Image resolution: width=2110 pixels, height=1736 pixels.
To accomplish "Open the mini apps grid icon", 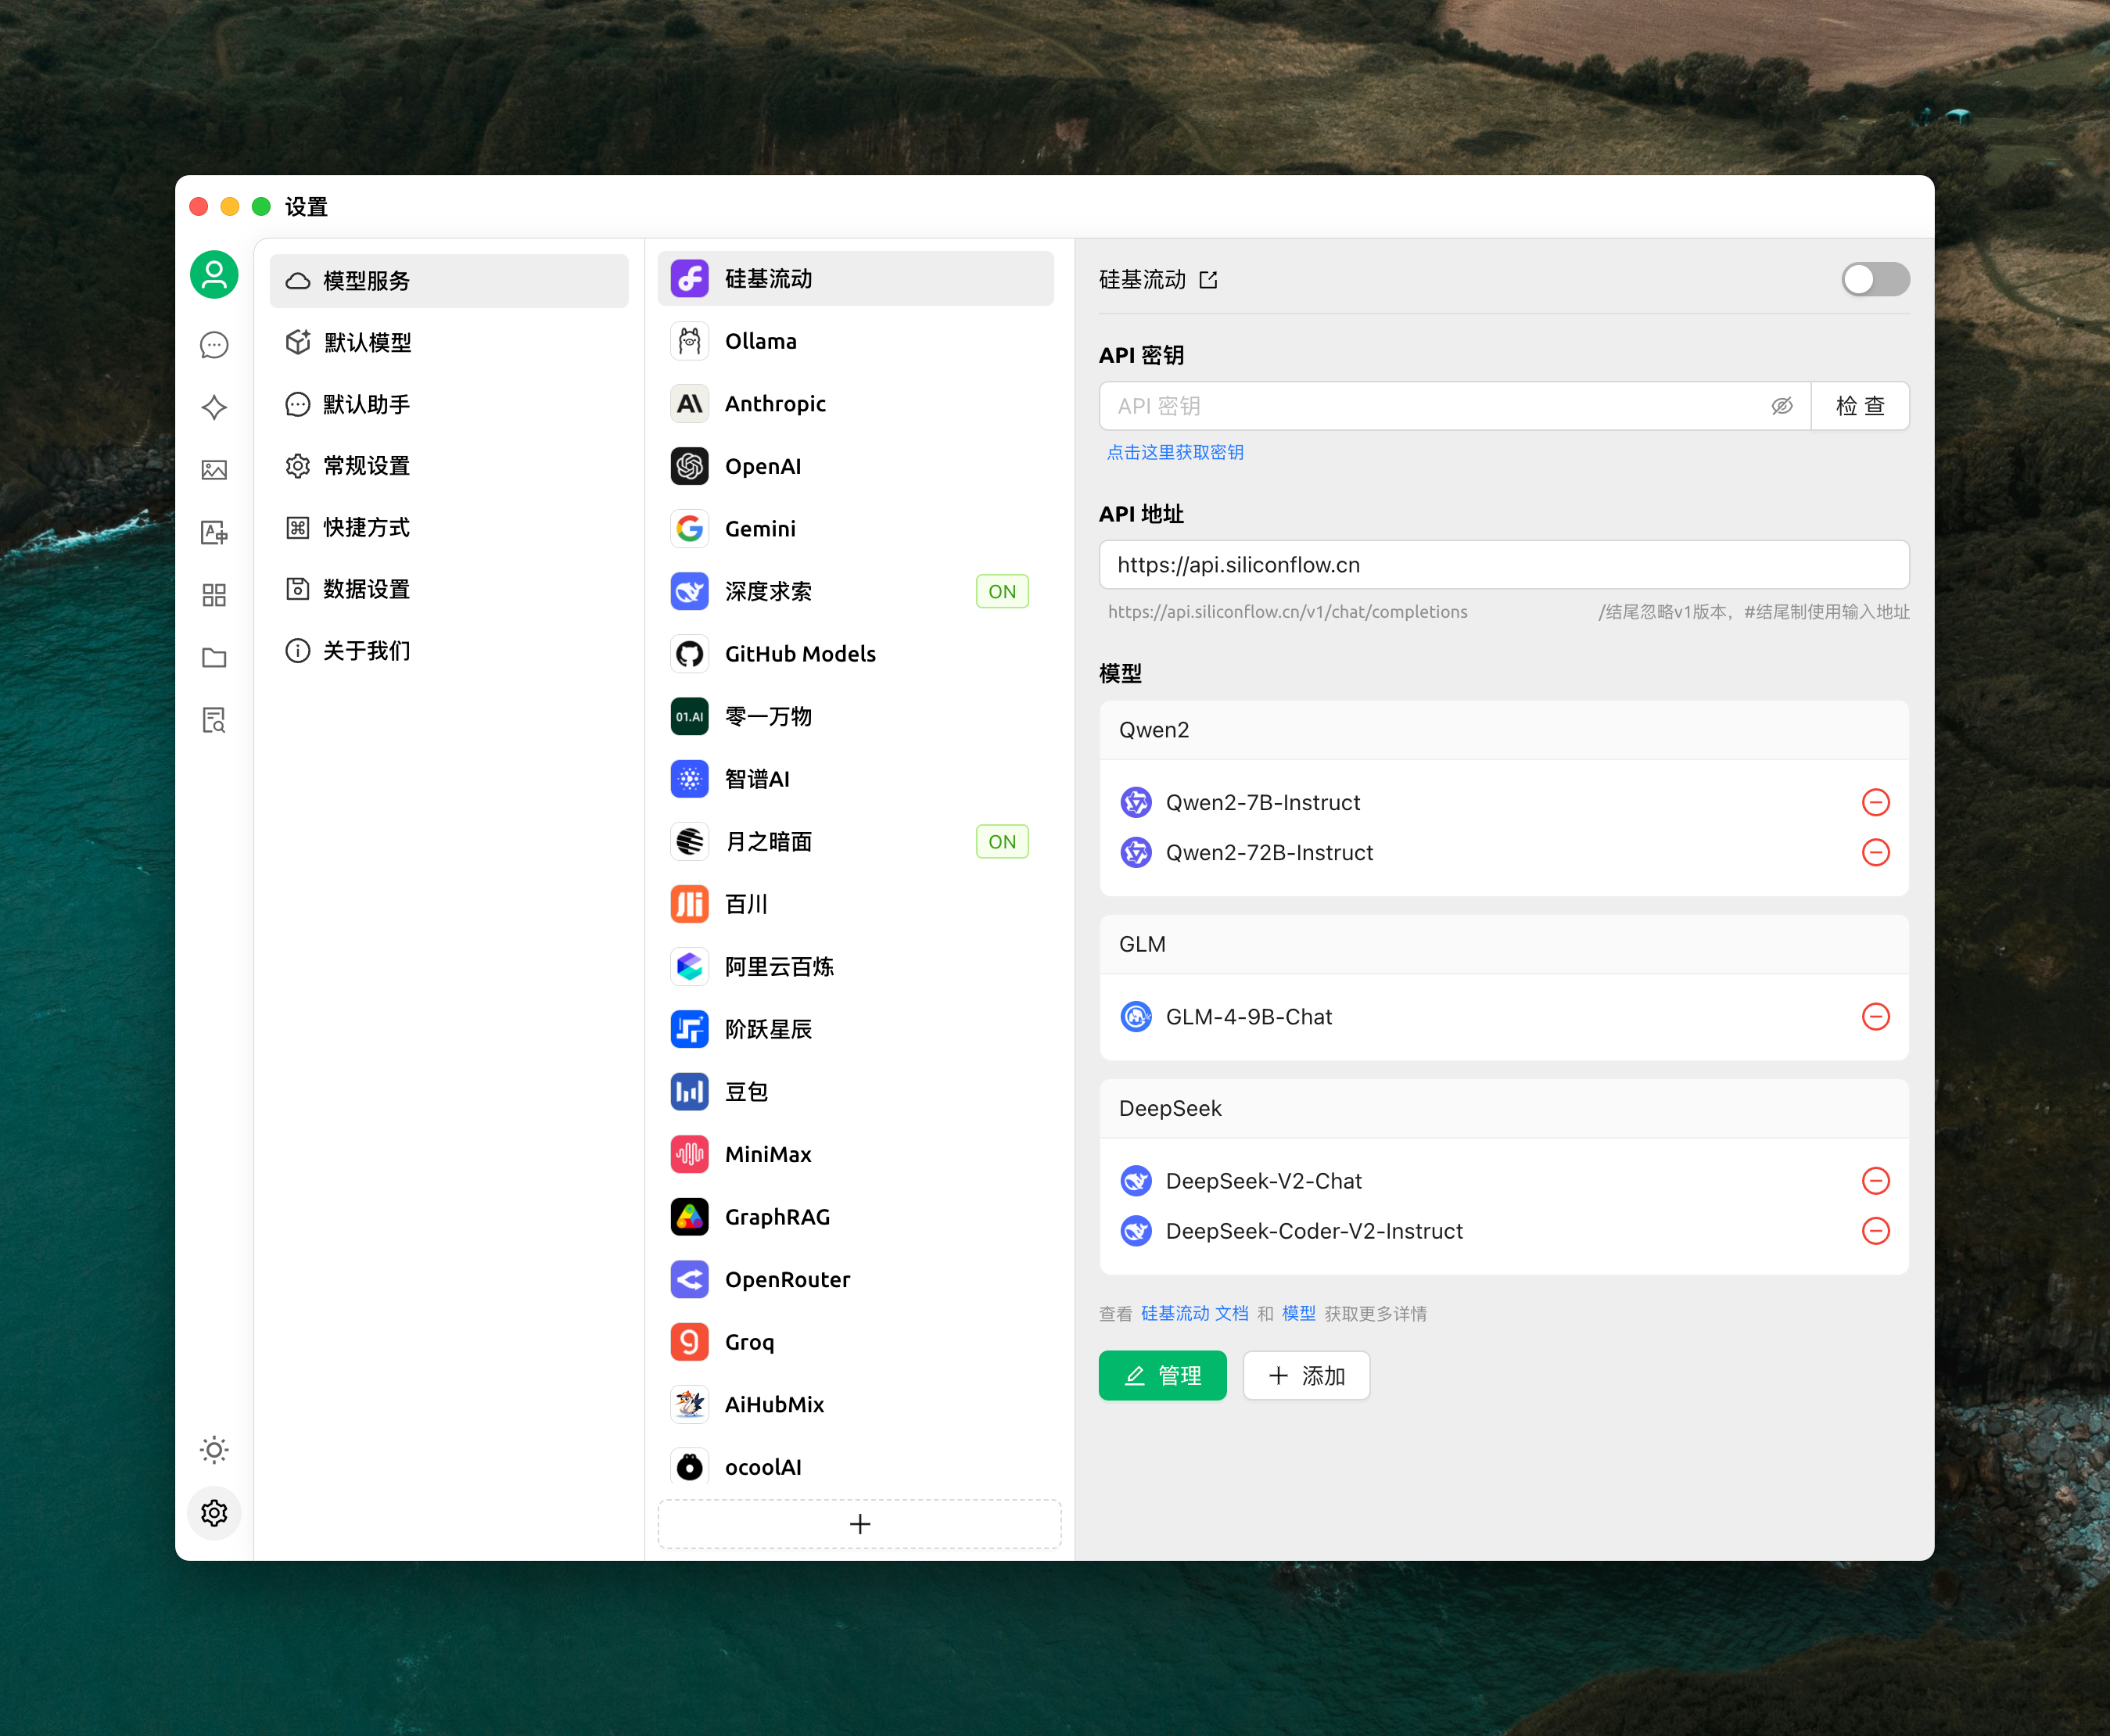I will 214,595.
